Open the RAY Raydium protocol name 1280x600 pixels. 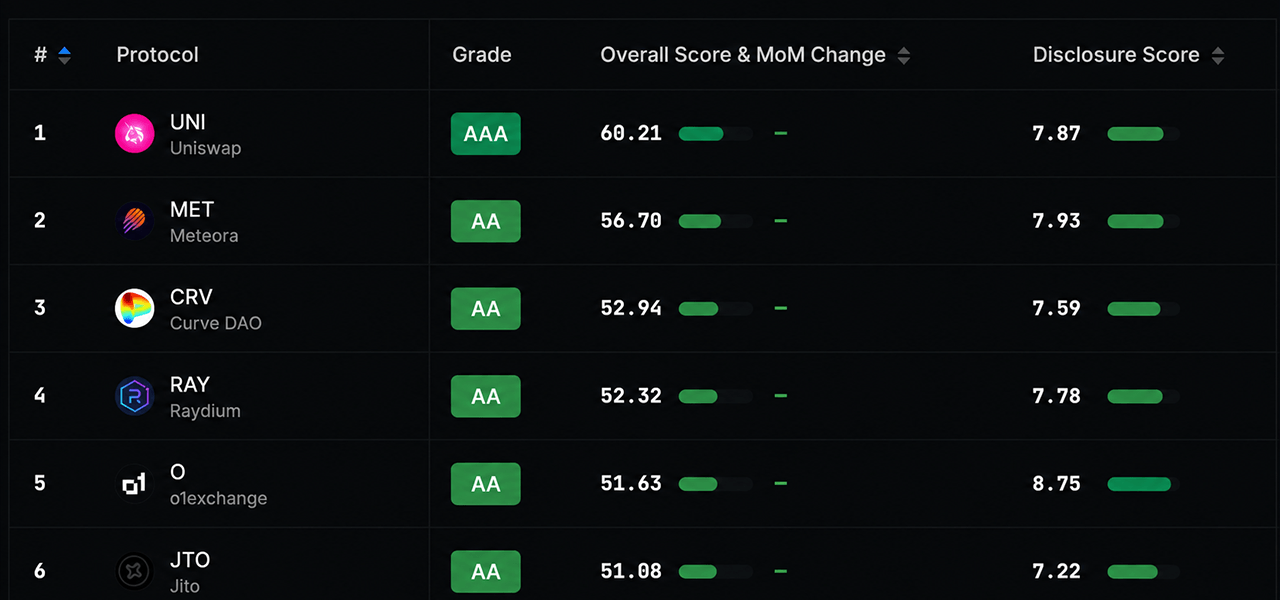coord(205,397)
